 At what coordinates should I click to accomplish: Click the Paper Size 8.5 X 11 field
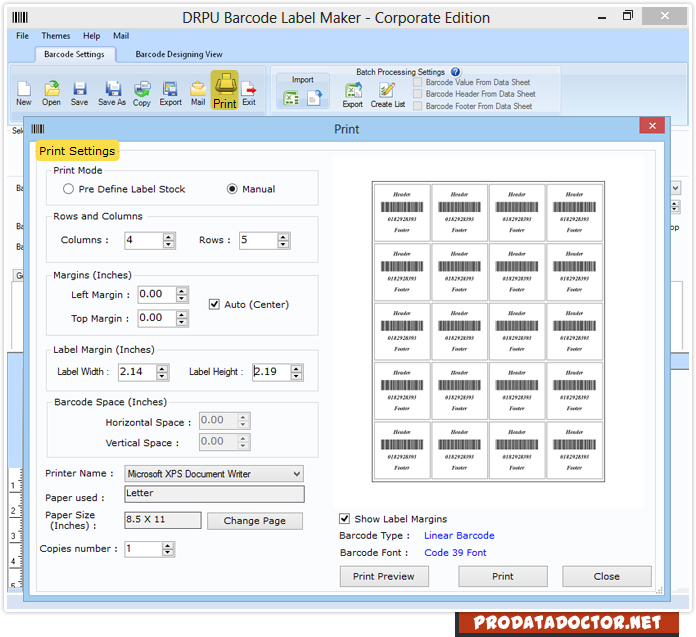point(162,520)
